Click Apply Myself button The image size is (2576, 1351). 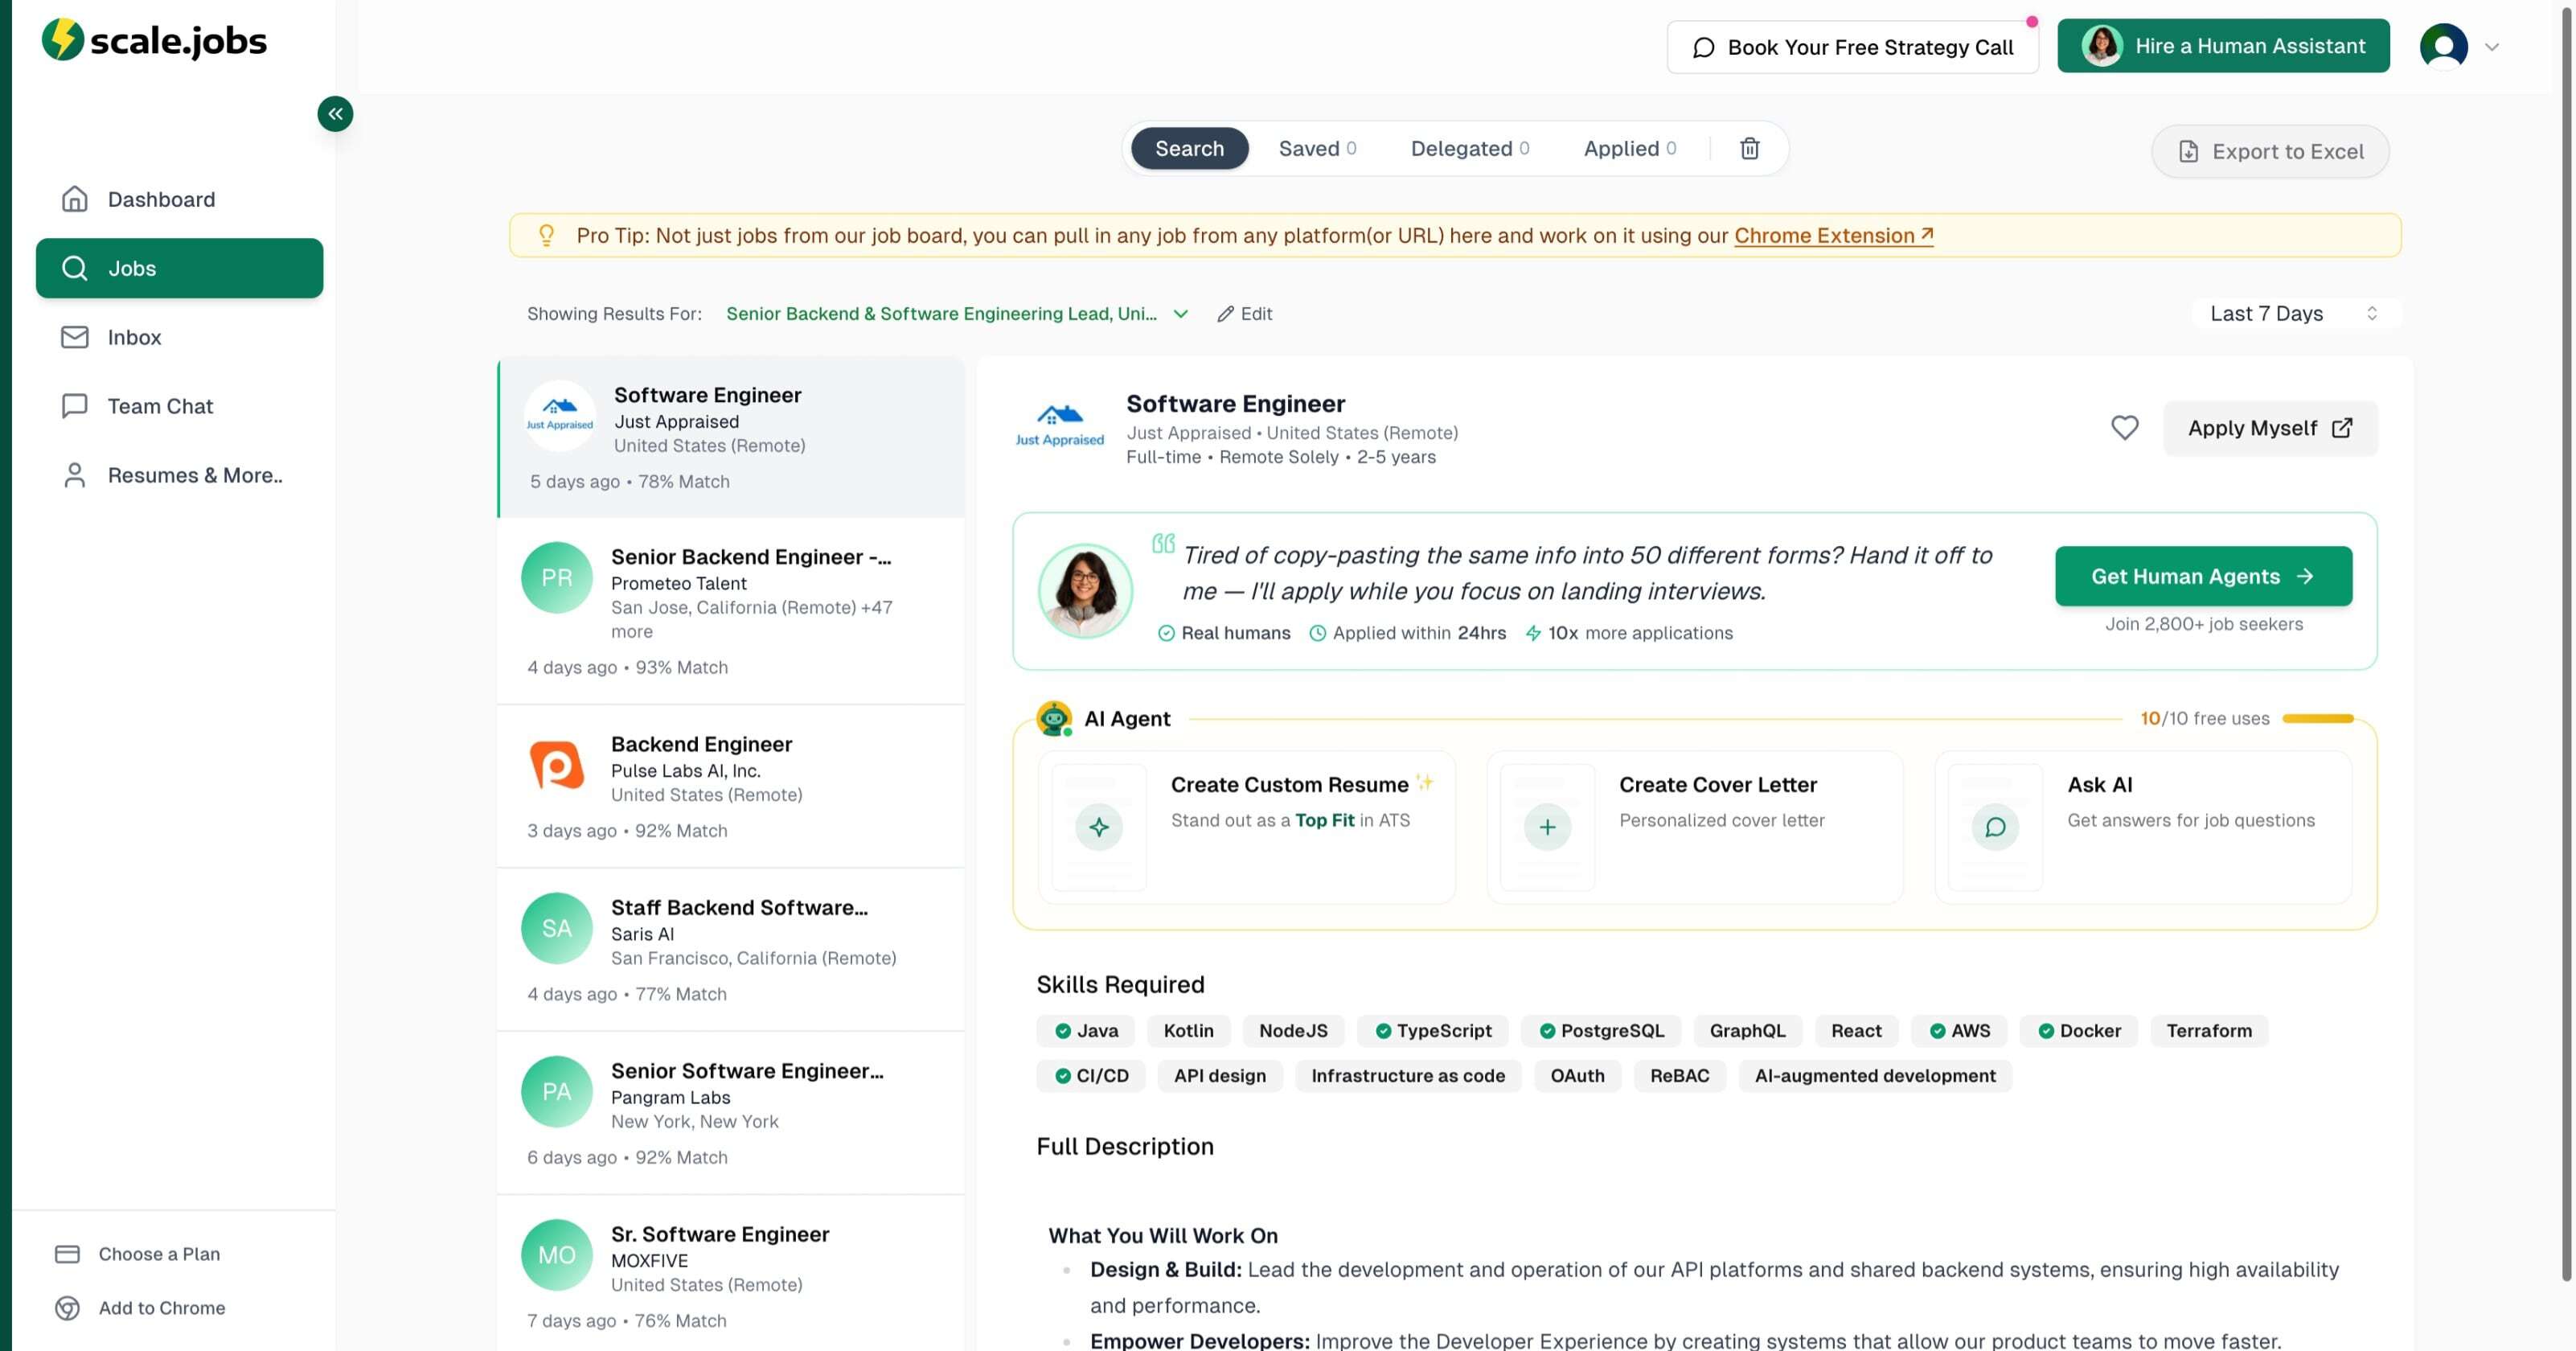pyautogui.click(x=2270, y=428)
